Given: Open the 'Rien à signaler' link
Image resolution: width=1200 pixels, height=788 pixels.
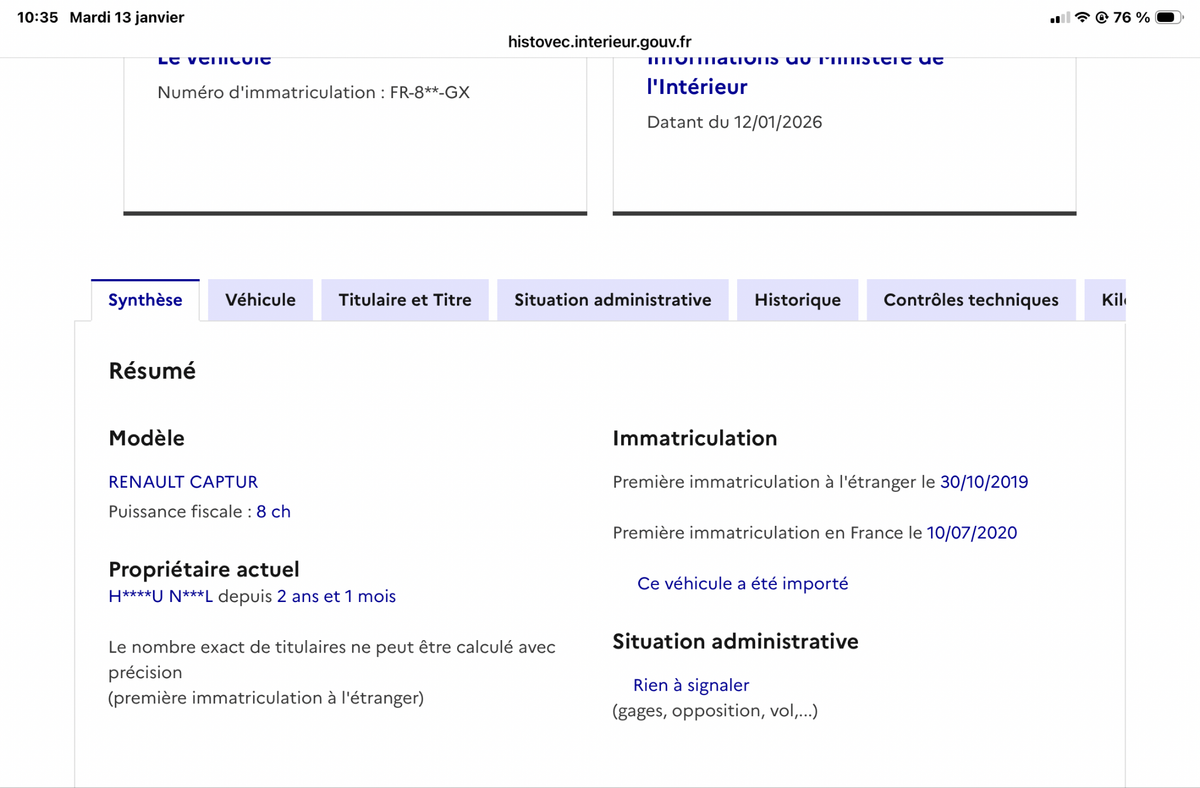Looking at the screenshot, I should point(691,684).
